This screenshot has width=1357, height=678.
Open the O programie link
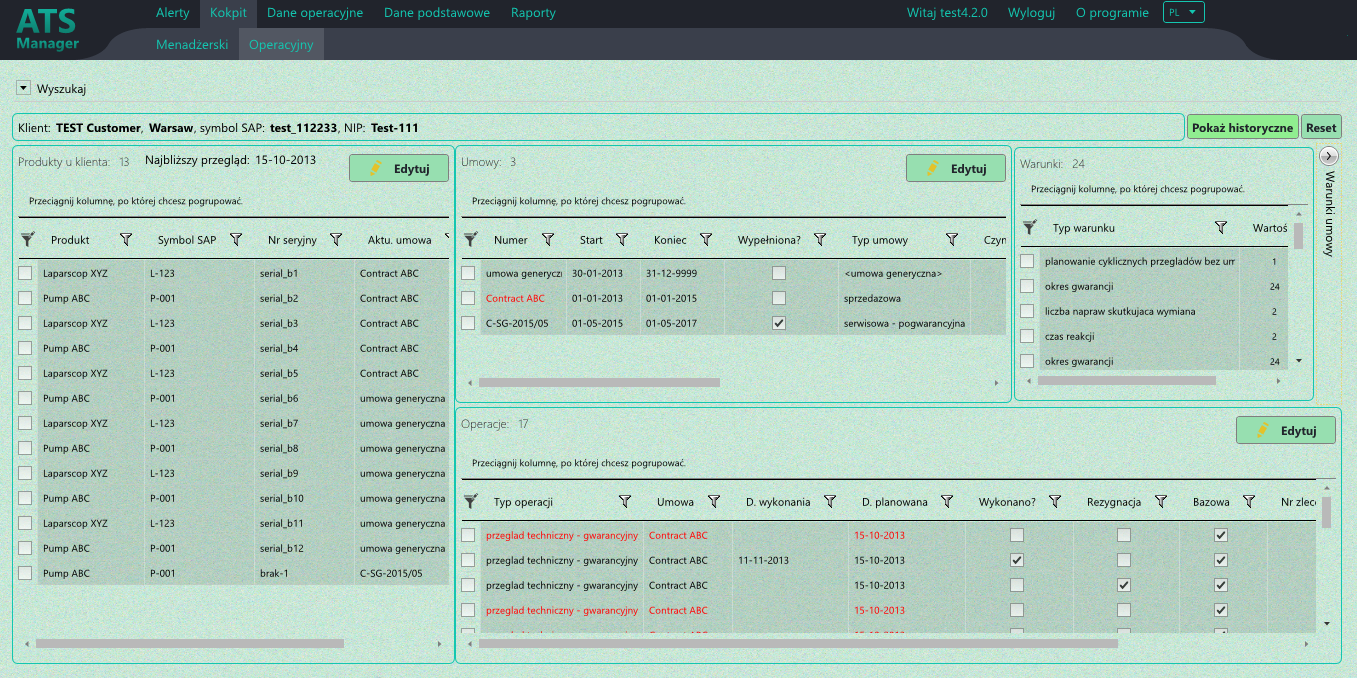pyautogui.click(x=1112, y=13)
